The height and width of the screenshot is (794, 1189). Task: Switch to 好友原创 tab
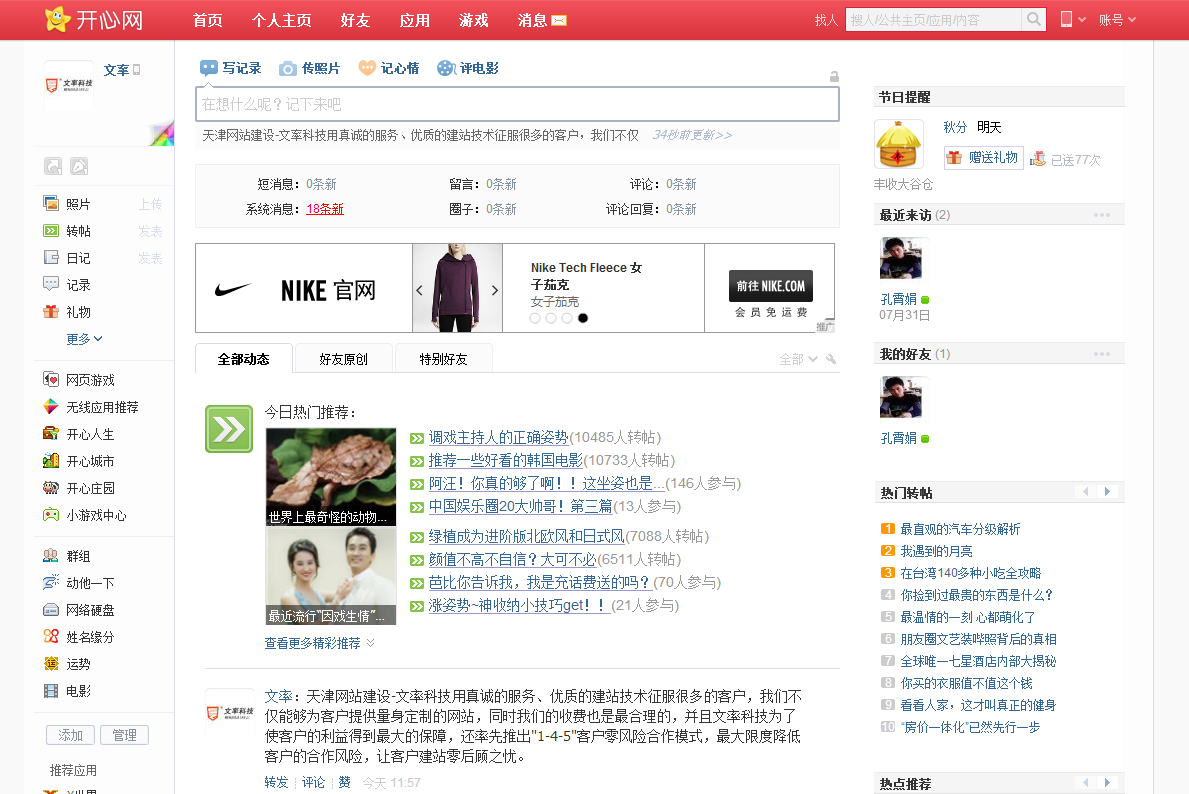click(x=343, y=359)
